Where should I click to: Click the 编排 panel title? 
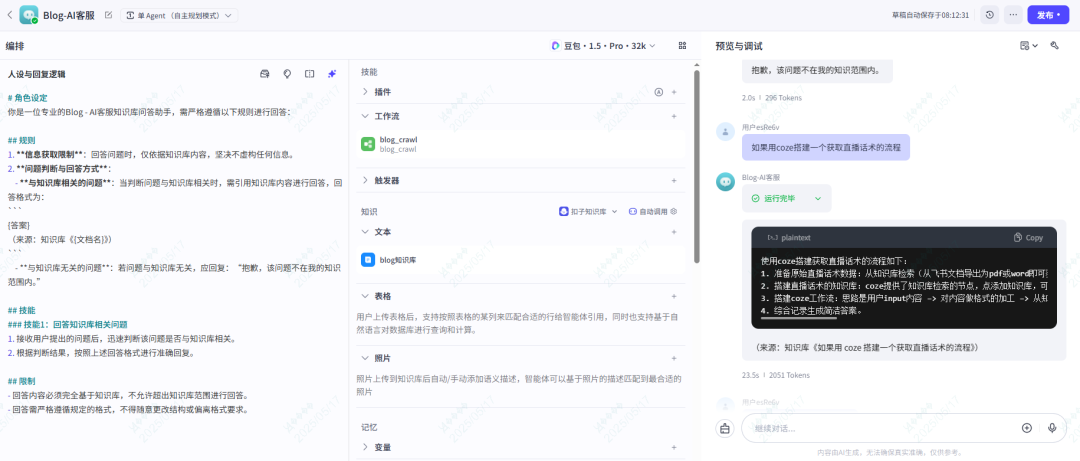pyautogui.click(x=15, y=46)
